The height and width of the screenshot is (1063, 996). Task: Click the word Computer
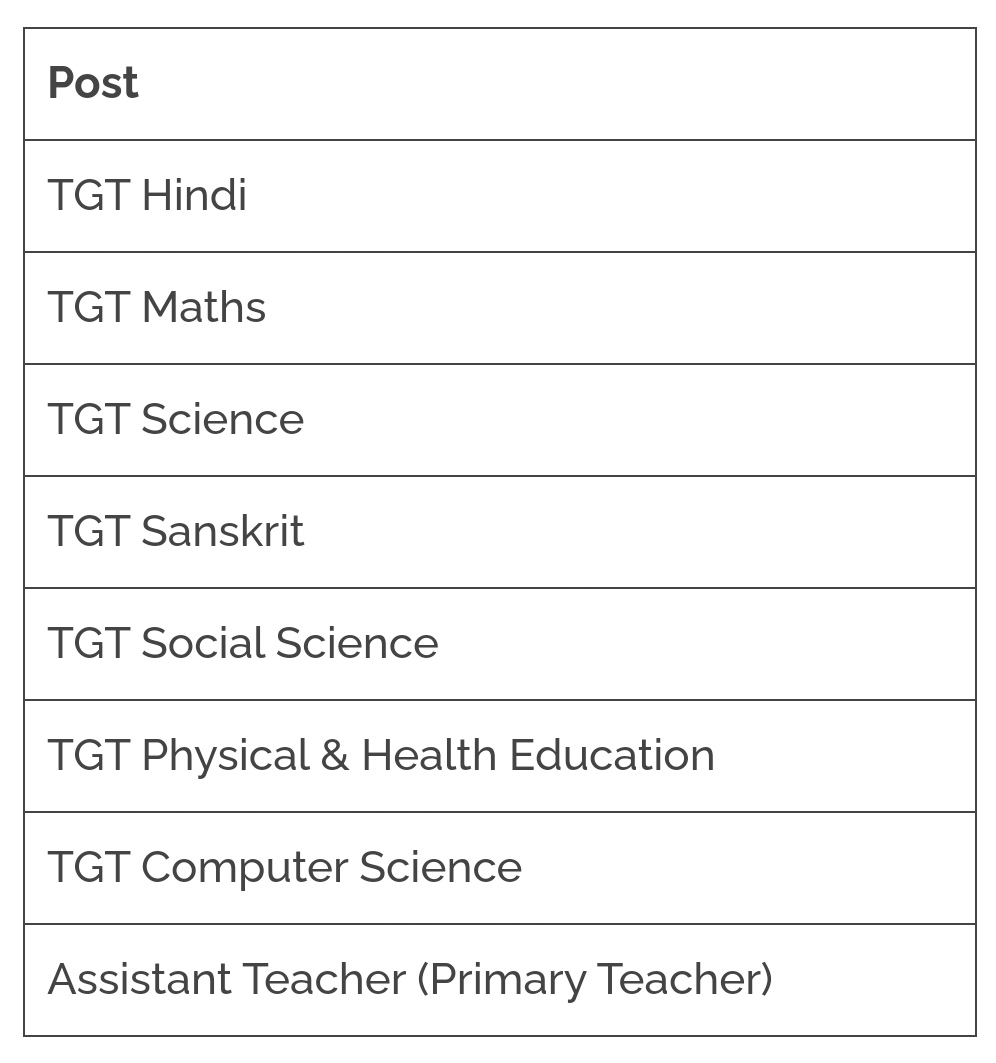pos(243,868)
